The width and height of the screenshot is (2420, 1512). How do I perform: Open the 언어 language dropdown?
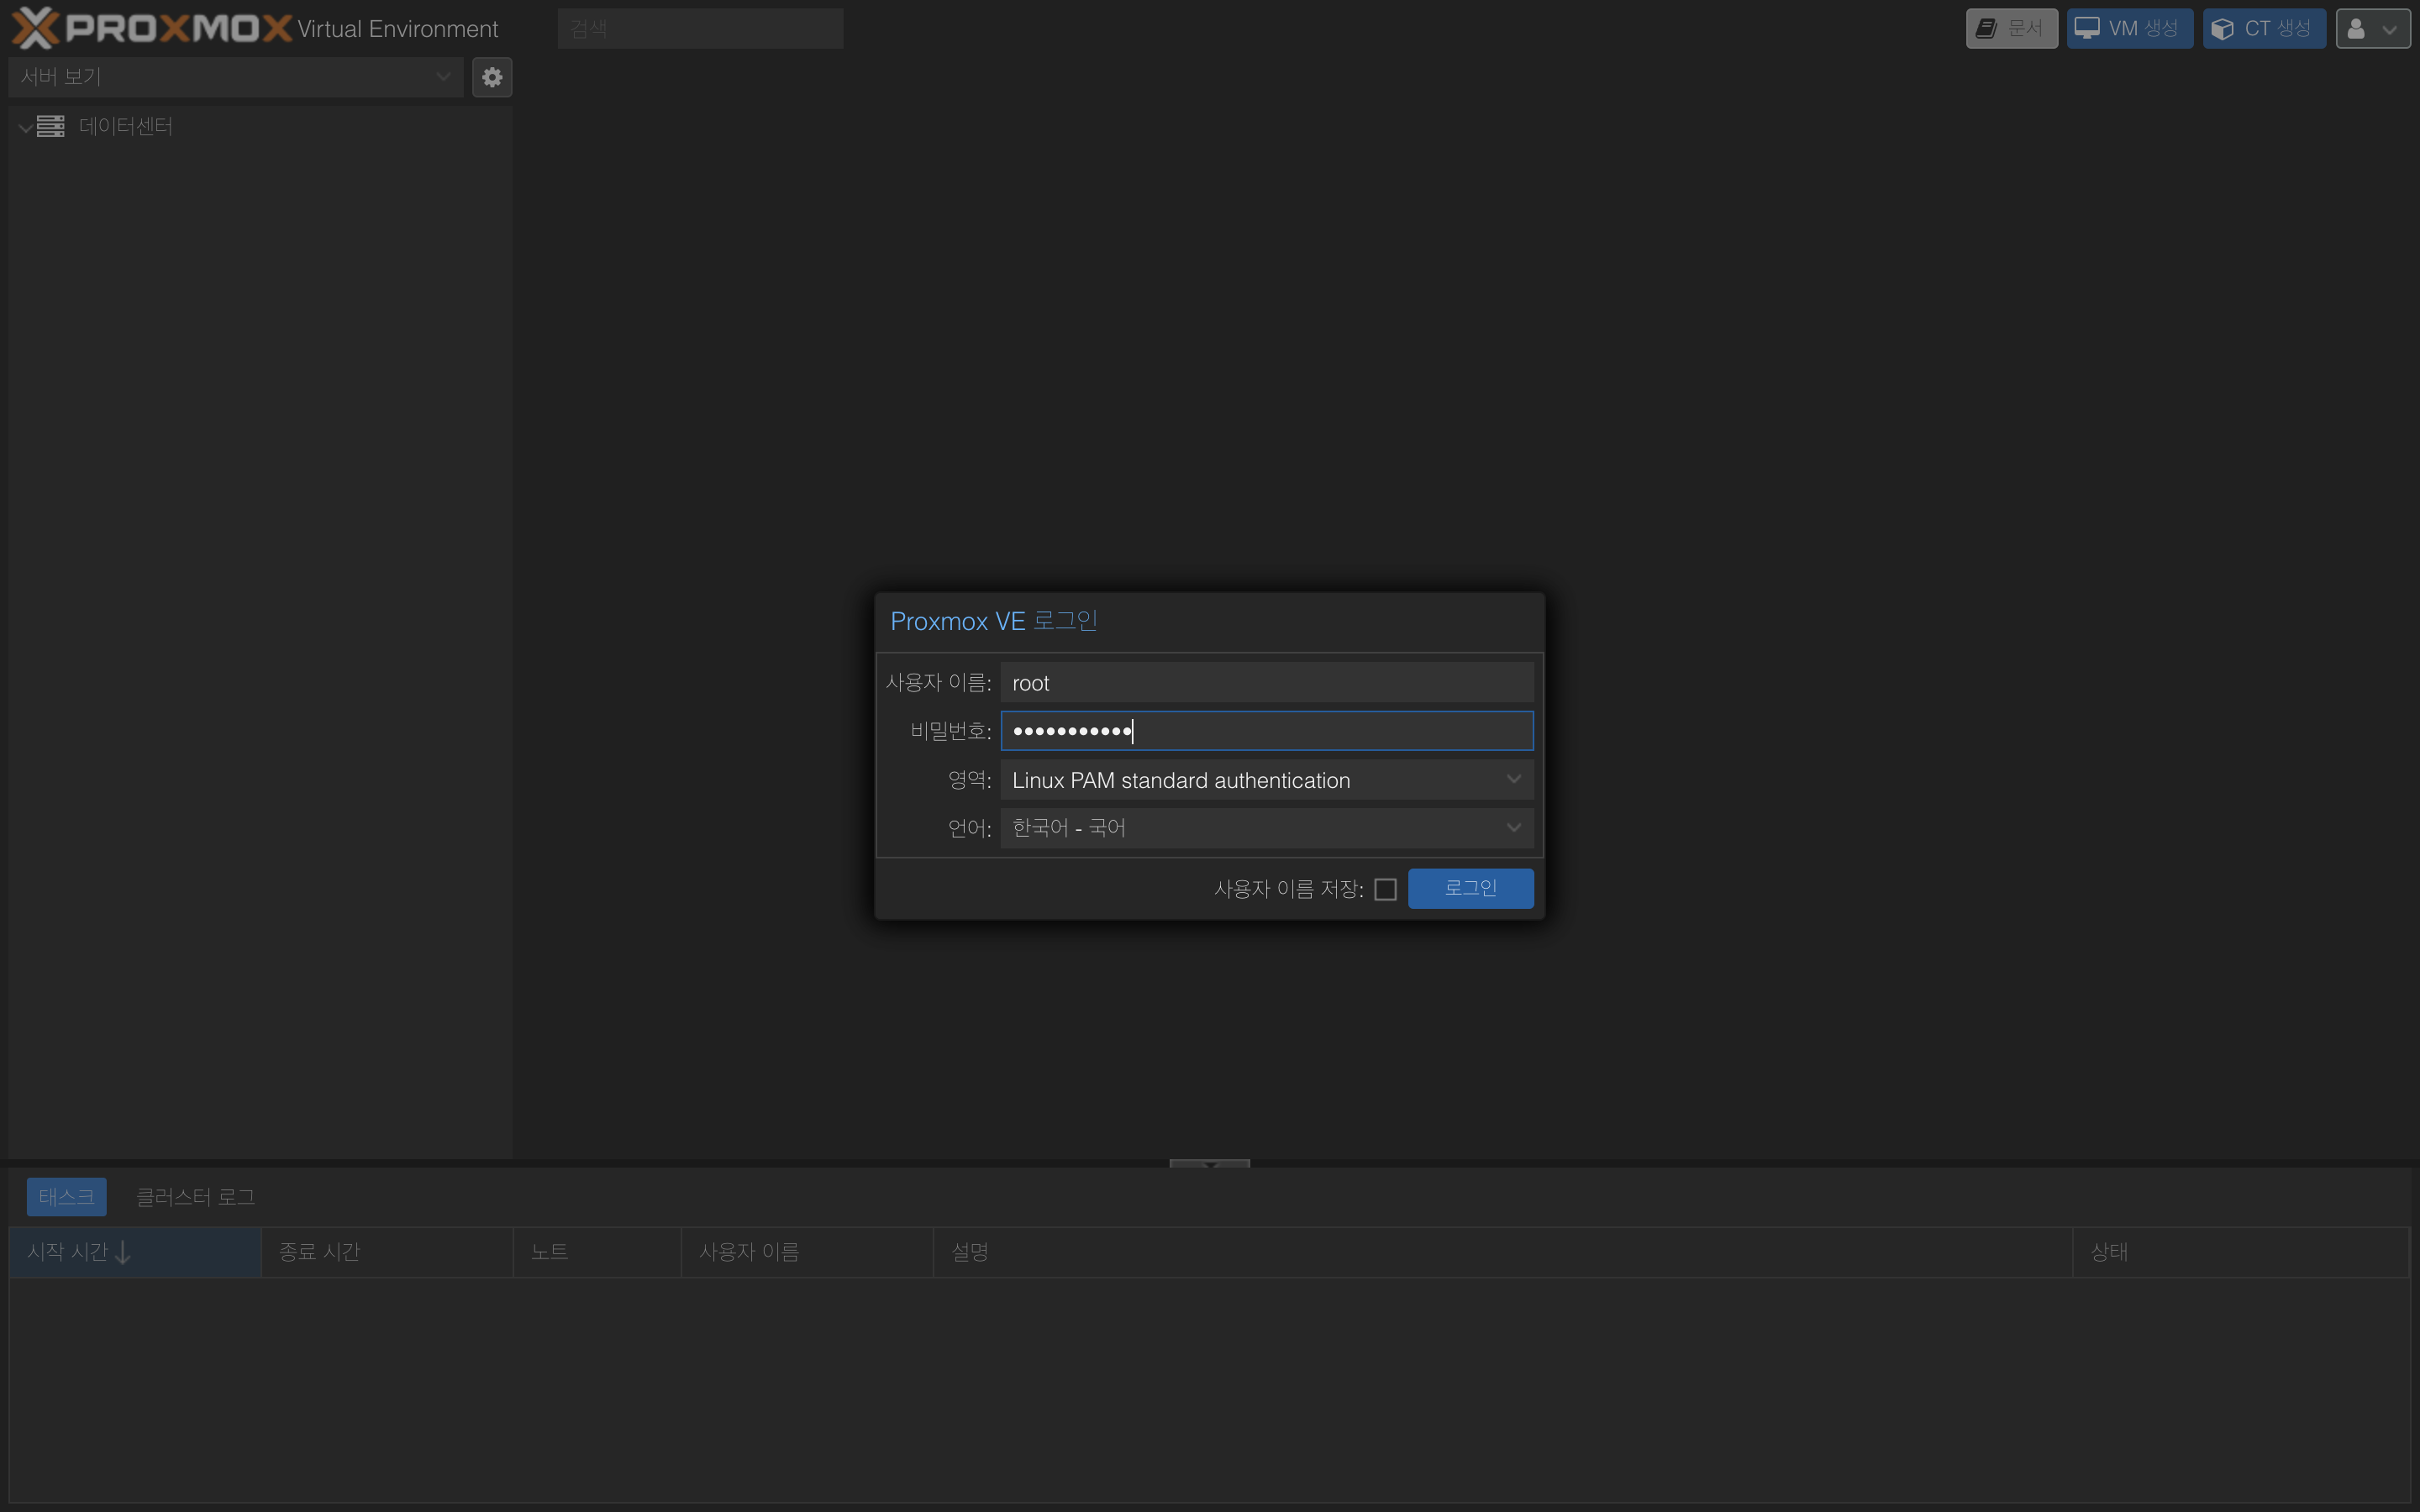pos(1513,827)
